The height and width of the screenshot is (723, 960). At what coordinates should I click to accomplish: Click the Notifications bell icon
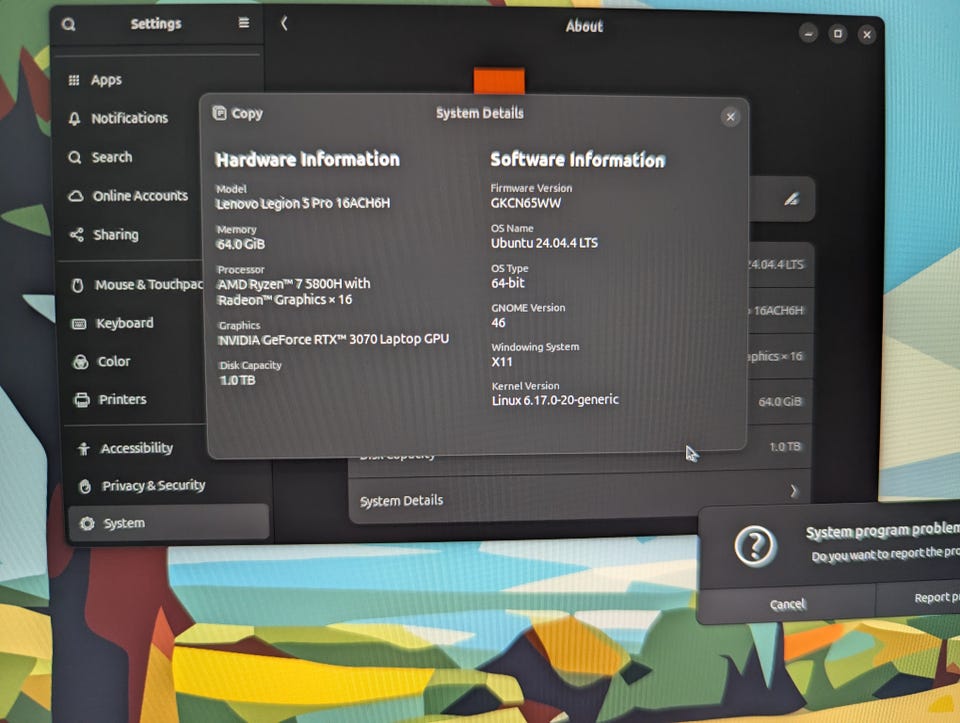tap(74, 119)
